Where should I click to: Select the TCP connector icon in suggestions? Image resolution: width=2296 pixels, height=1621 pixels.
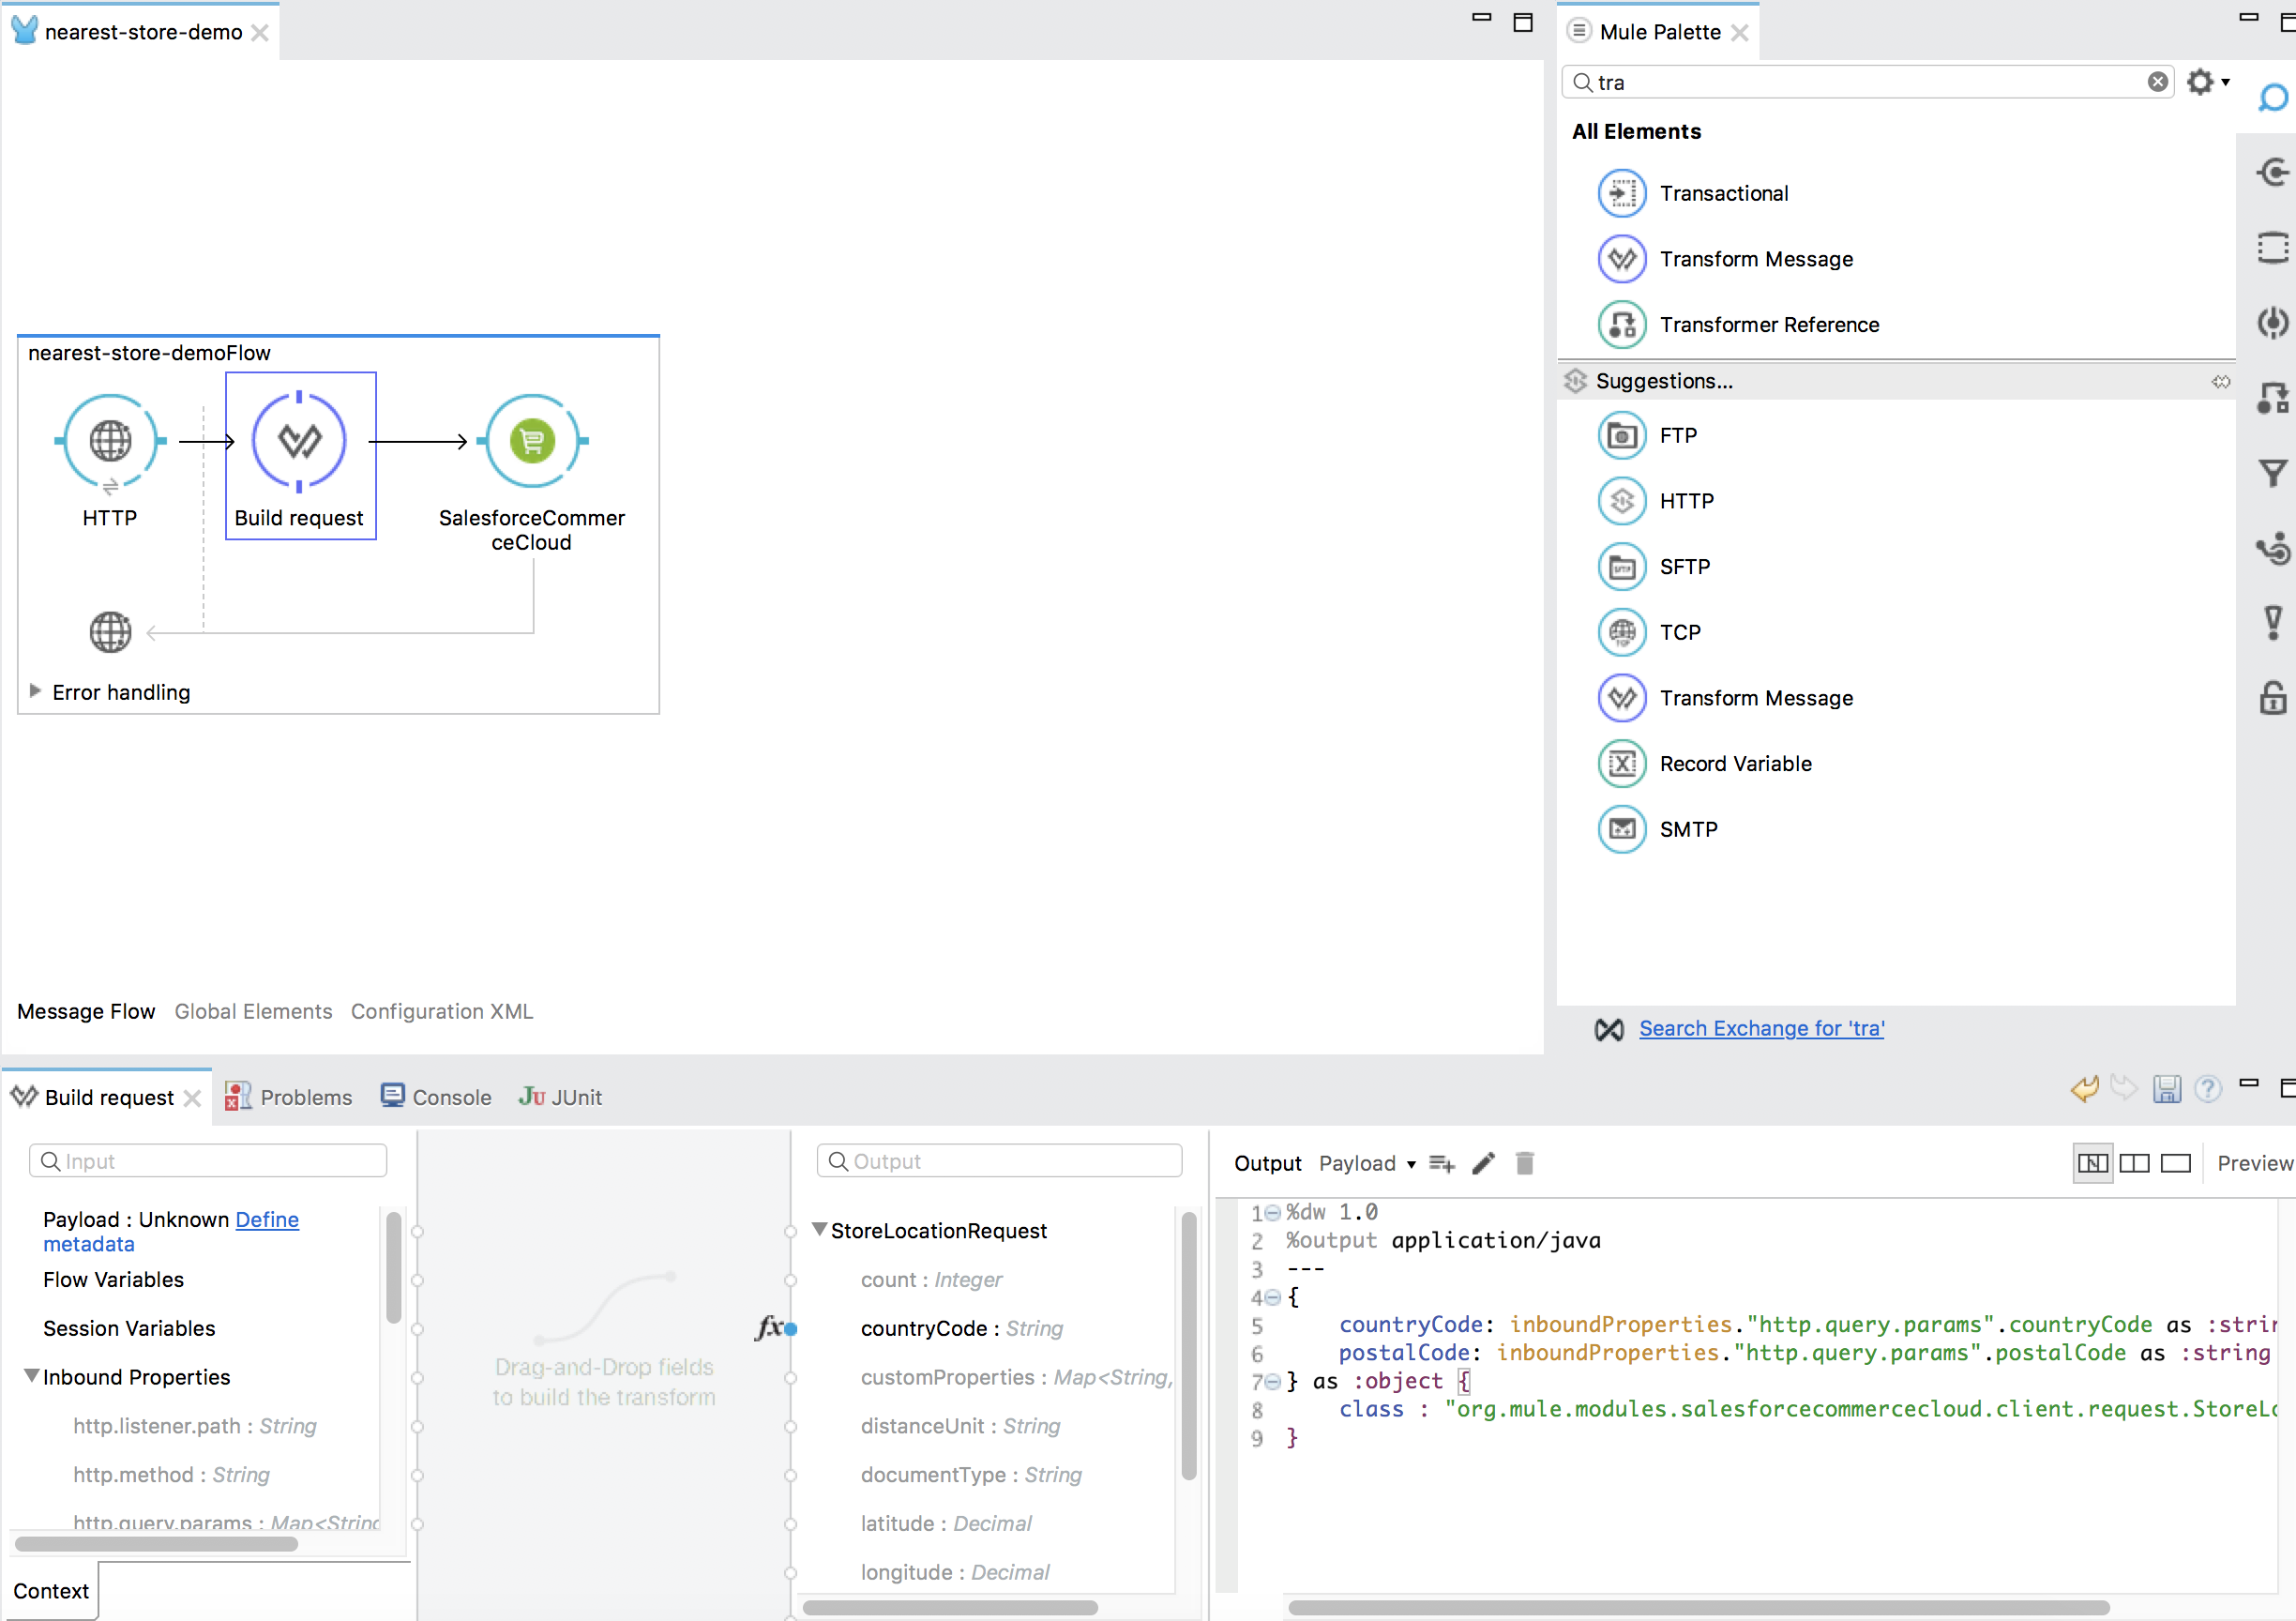1623,631
